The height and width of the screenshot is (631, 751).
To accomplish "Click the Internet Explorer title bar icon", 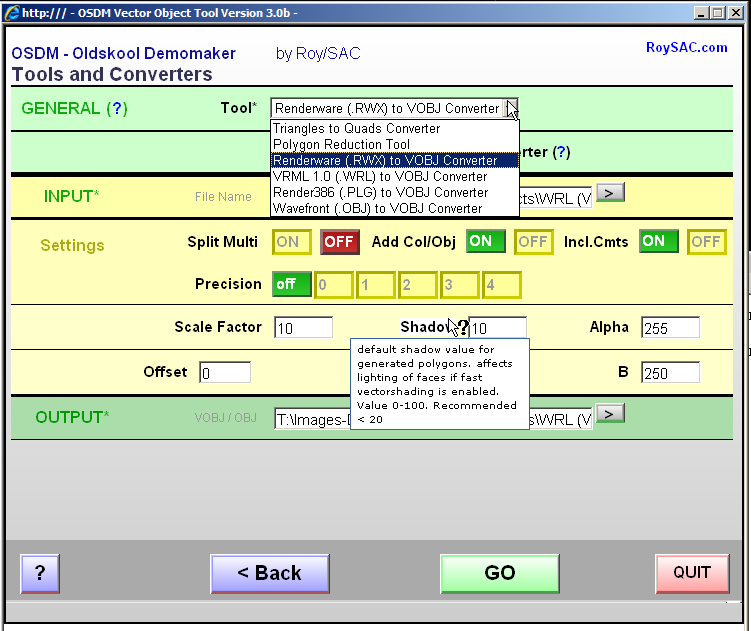I will 11,13.
